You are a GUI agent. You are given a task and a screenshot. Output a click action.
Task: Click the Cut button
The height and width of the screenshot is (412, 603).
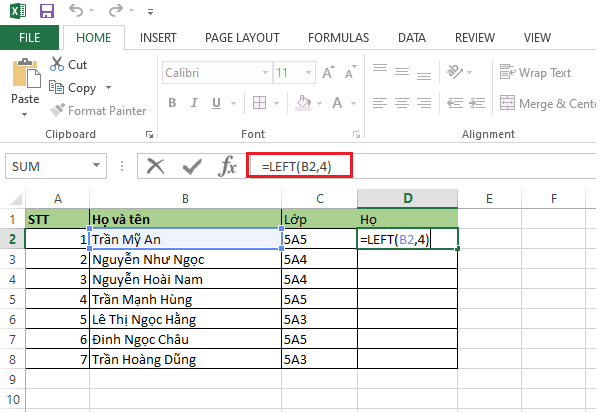[x=68, y=64]
